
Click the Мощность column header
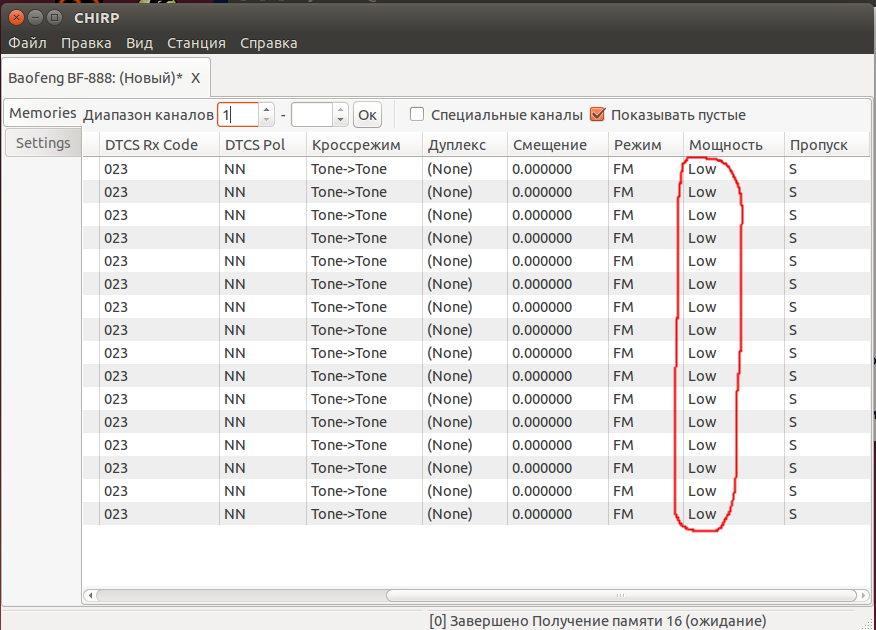click(726, 145)
